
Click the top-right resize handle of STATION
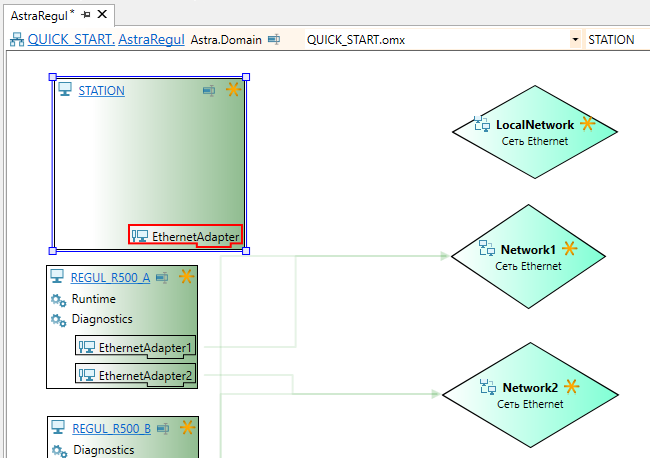(x=246, y=76)
